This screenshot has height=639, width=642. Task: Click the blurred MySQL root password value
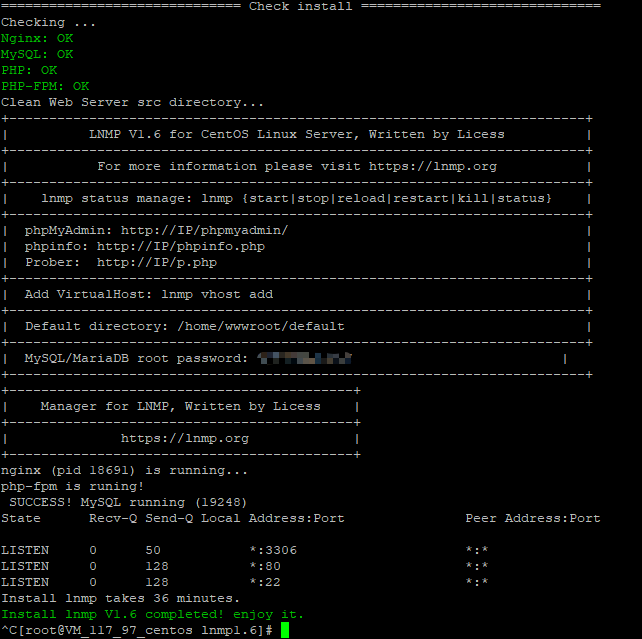point(304,358)
